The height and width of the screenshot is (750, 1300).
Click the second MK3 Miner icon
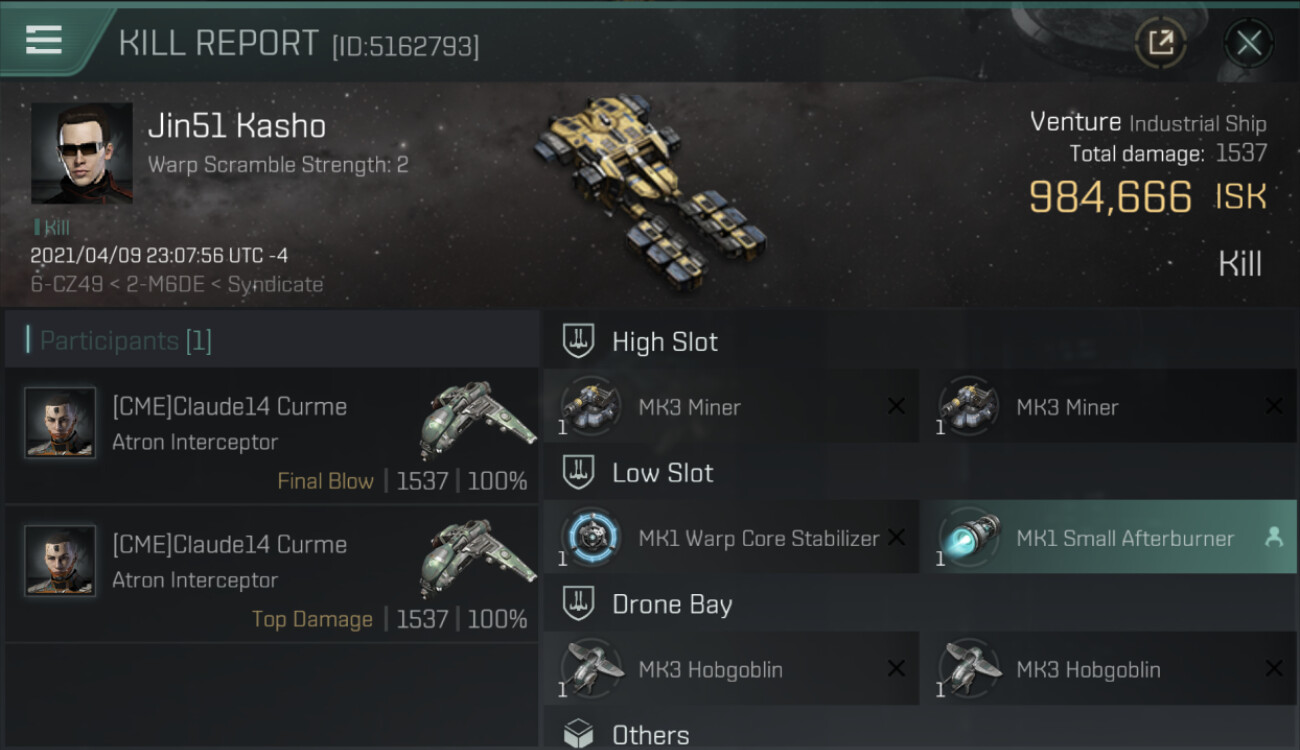(967, 406)
